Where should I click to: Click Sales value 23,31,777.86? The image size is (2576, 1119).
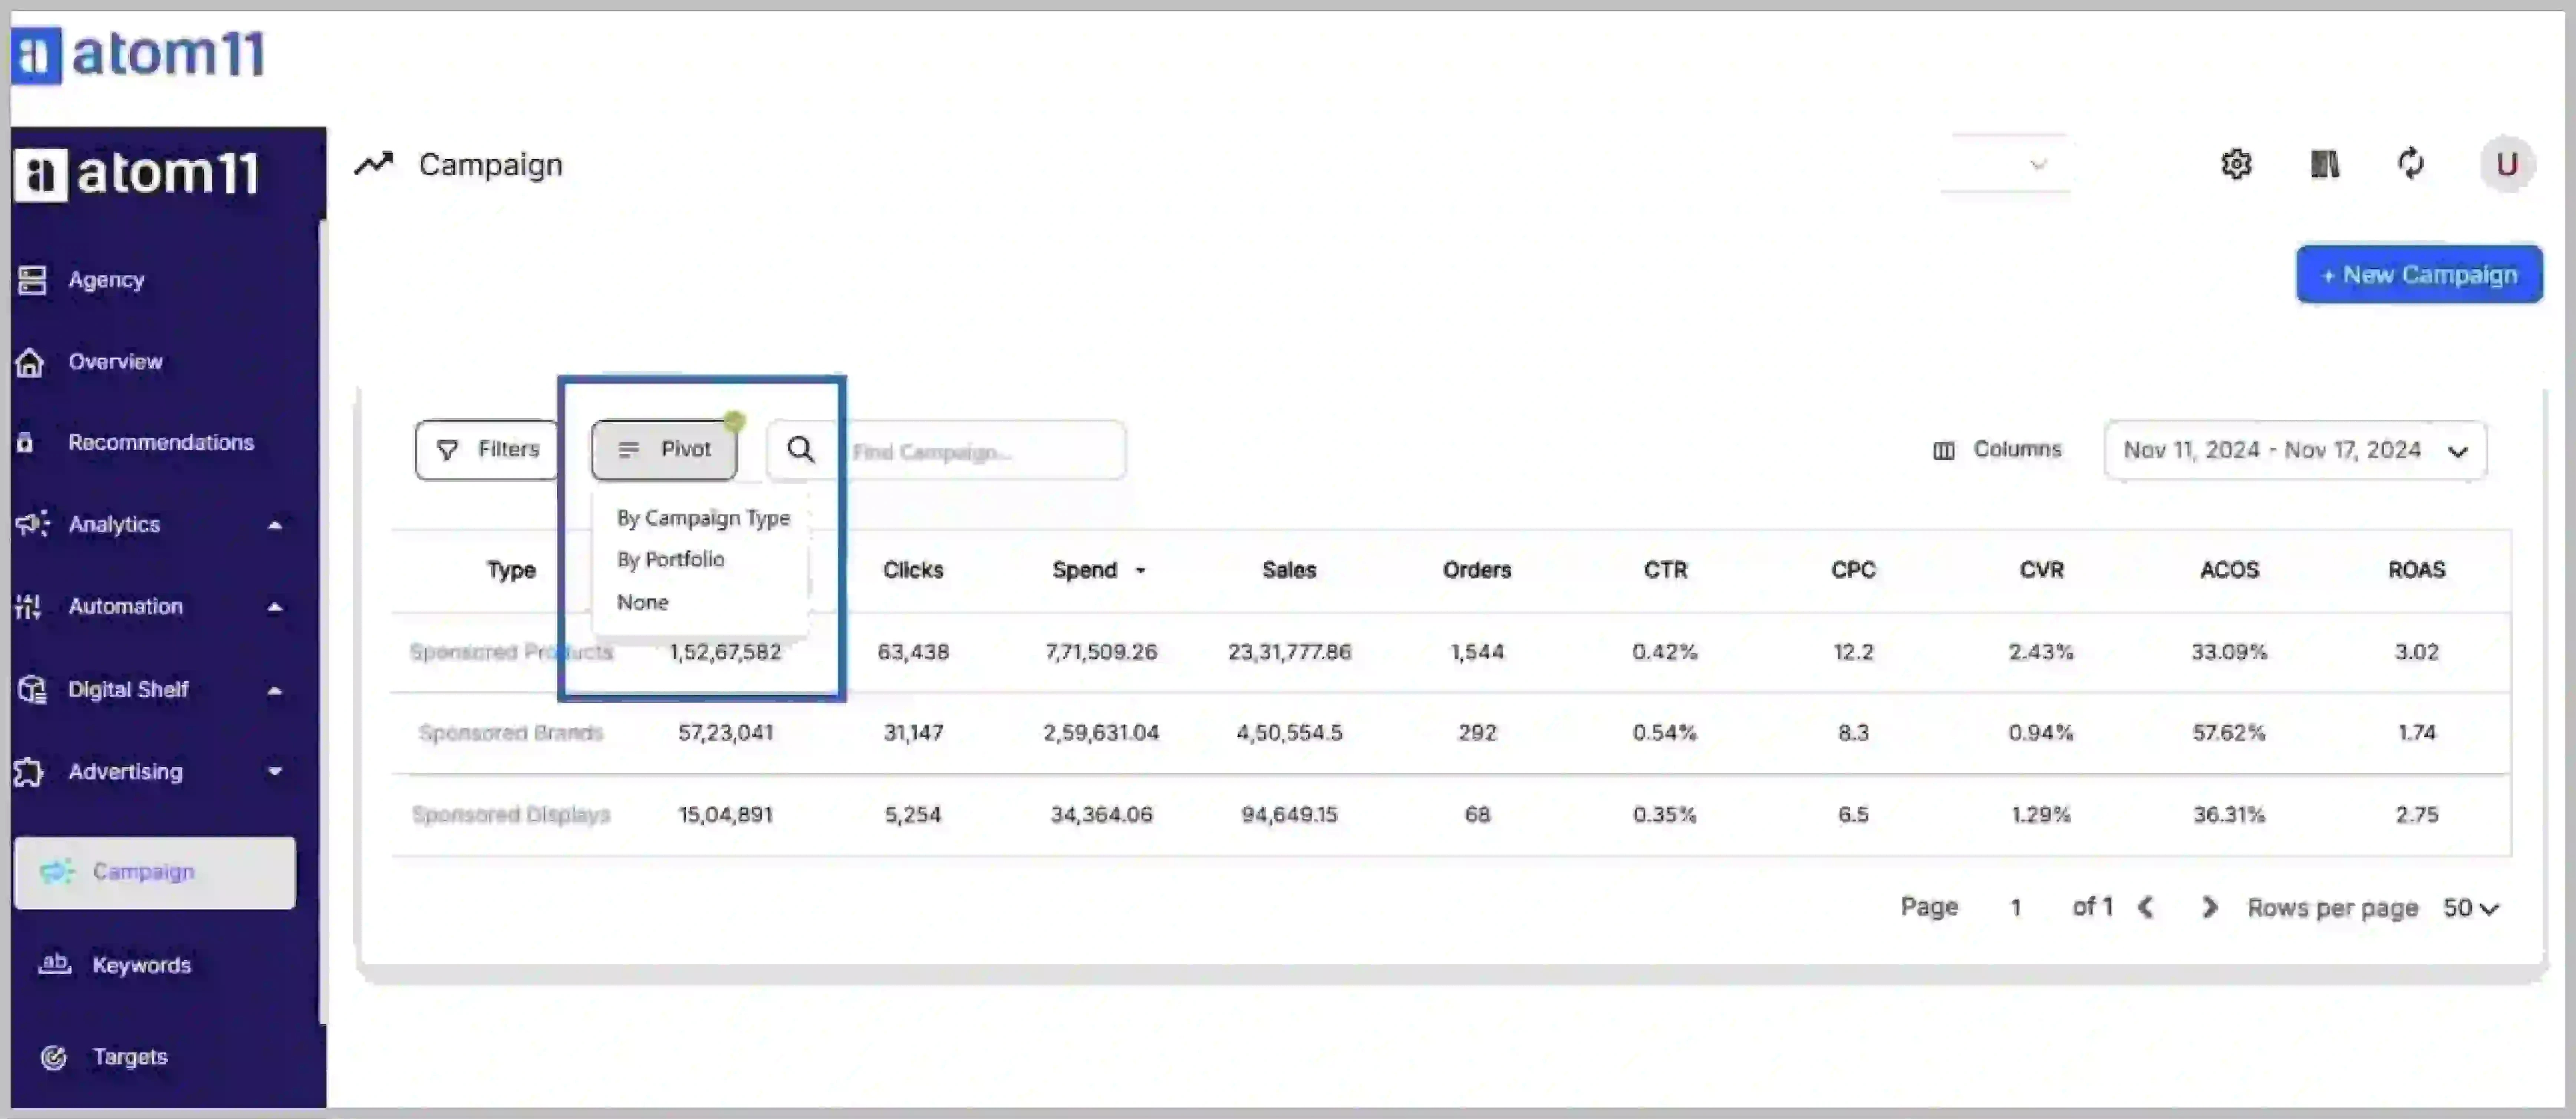[x=1289, y=652]
